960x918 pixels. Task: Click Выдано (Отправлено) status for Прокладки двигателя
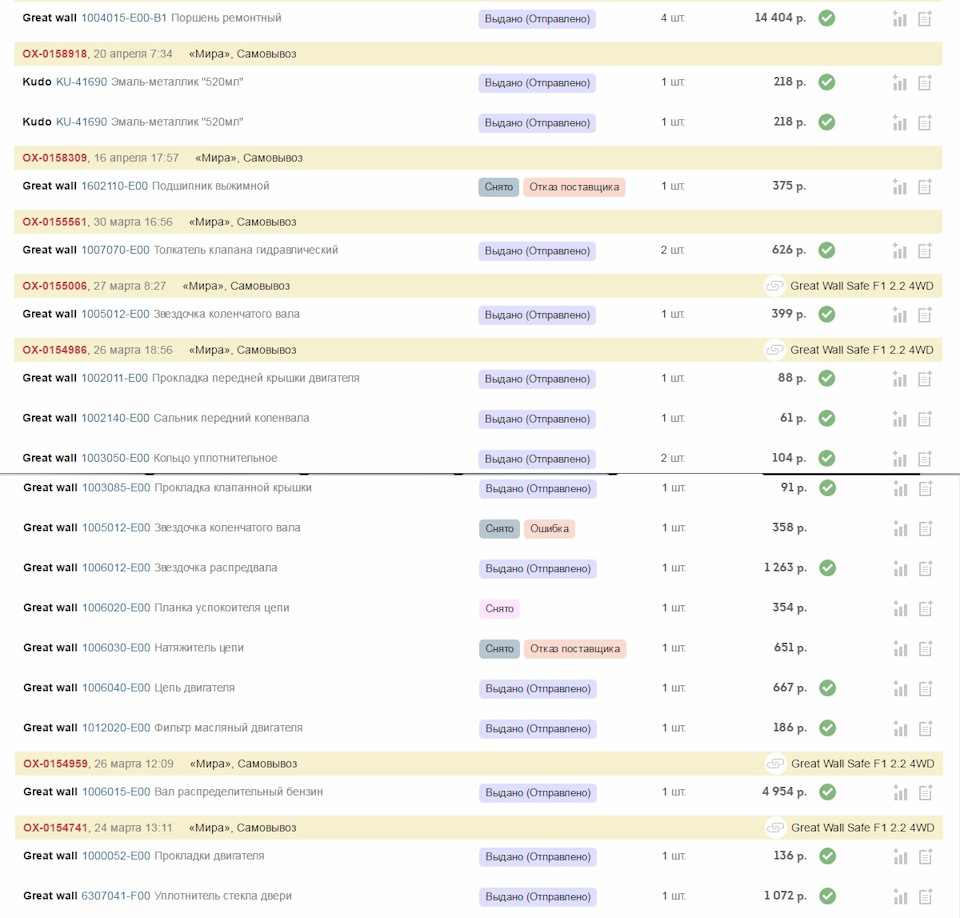pos(538,856)
